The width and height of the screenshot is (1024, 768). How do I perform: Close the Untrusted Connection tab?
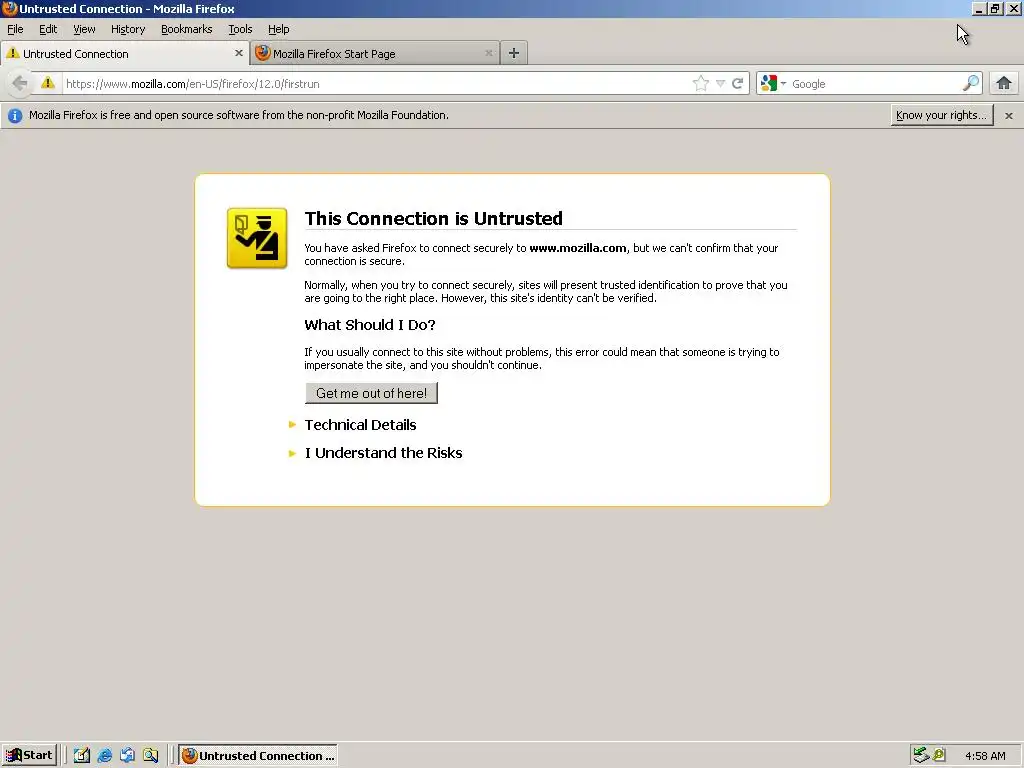click(x=238, y=53)
